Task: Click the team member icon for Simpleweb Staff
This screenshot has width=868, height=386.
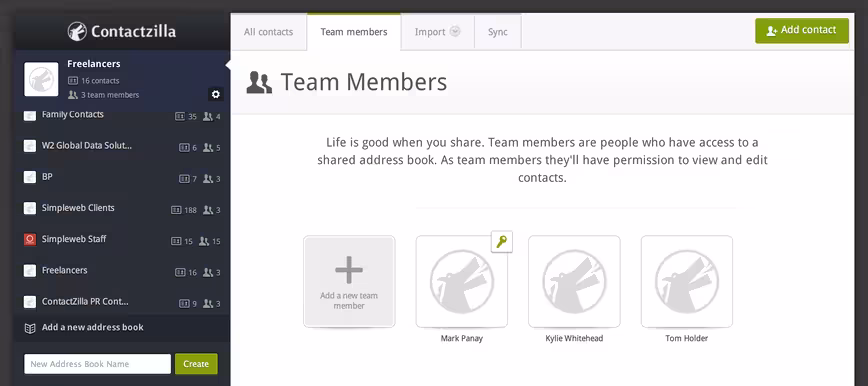Action: click(204, 241)
